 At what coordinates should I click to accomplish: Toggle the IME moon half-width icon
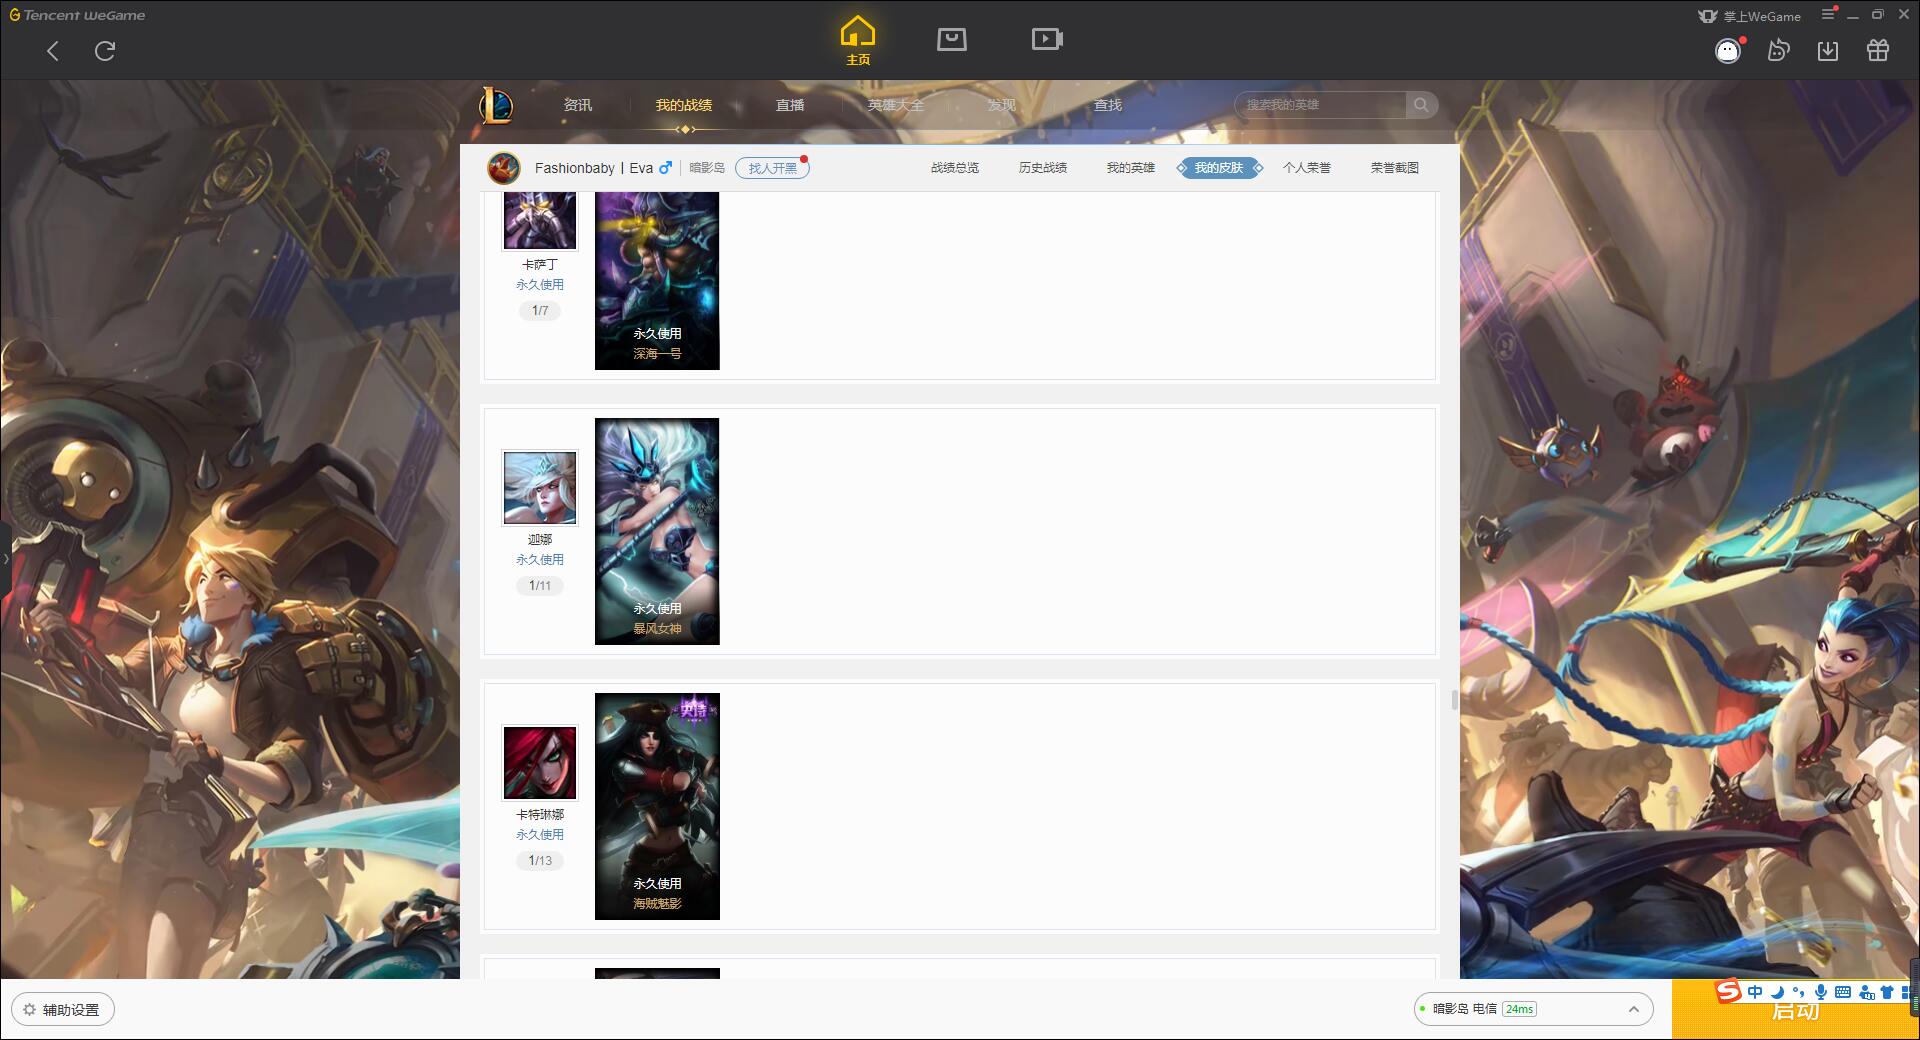[x=1777, y=992]
